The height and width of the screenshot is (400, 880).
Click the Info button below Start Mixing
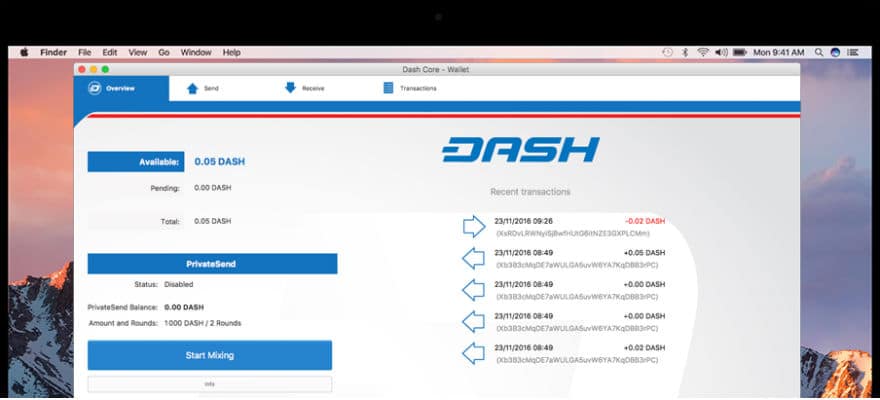[x=209, y=384]
